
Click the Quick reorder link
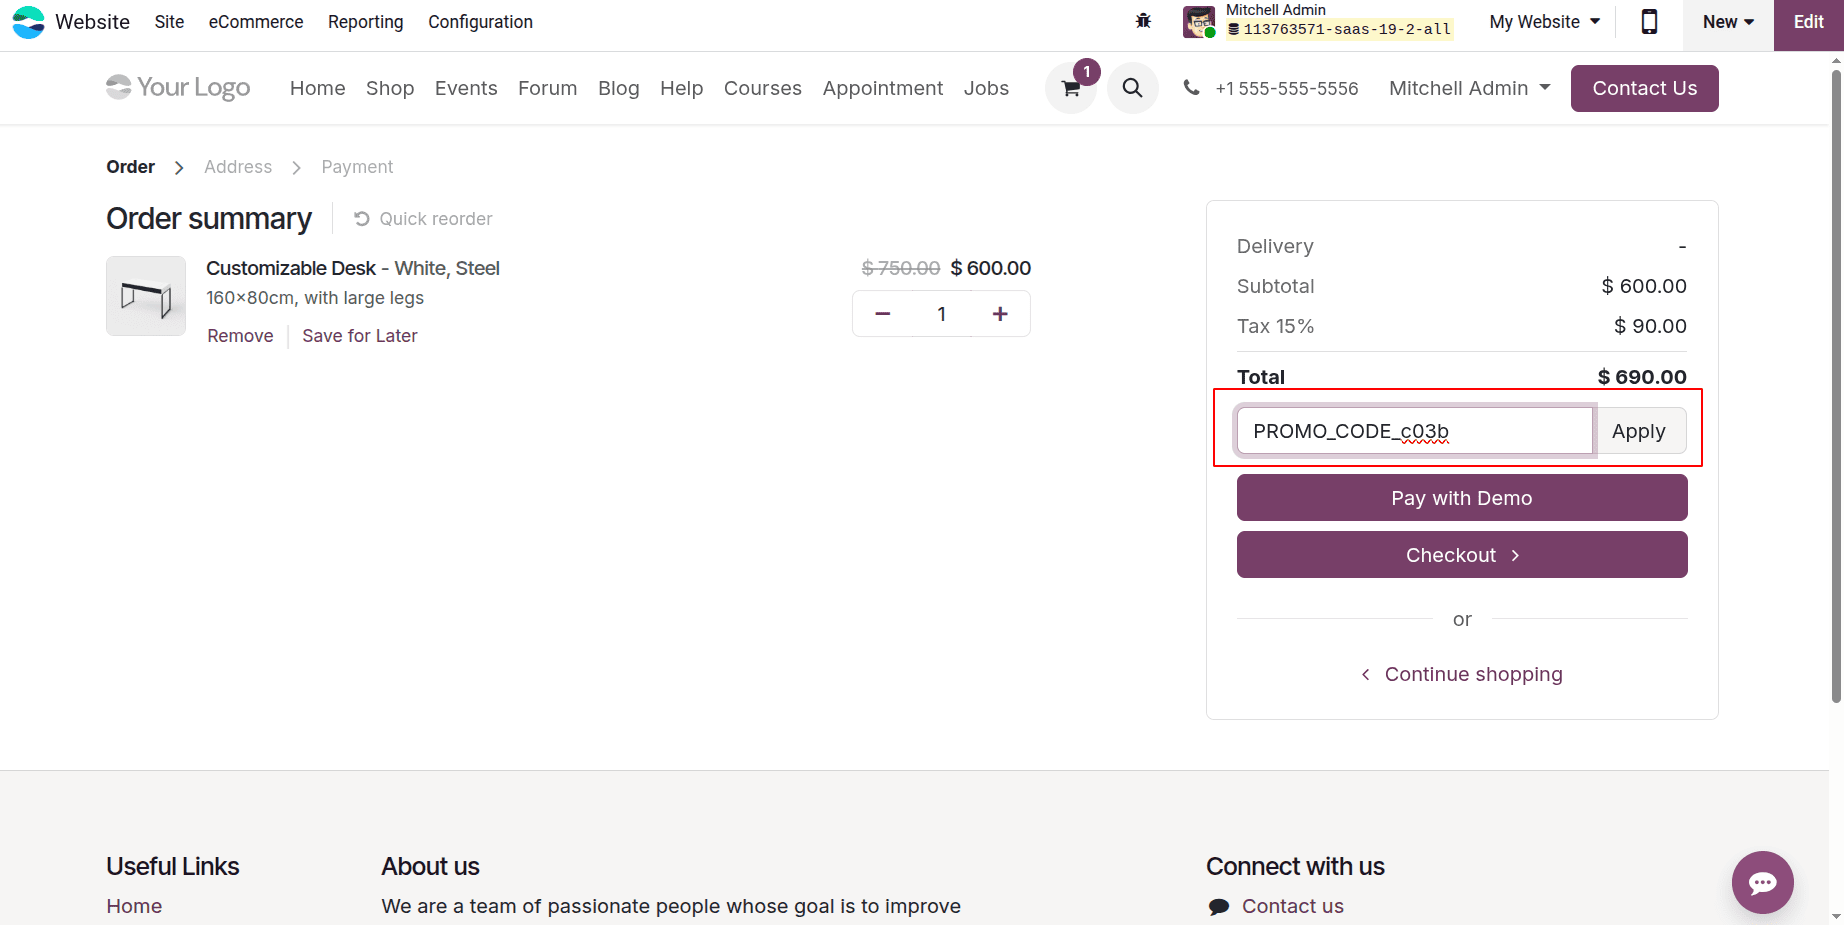[423, 219]
